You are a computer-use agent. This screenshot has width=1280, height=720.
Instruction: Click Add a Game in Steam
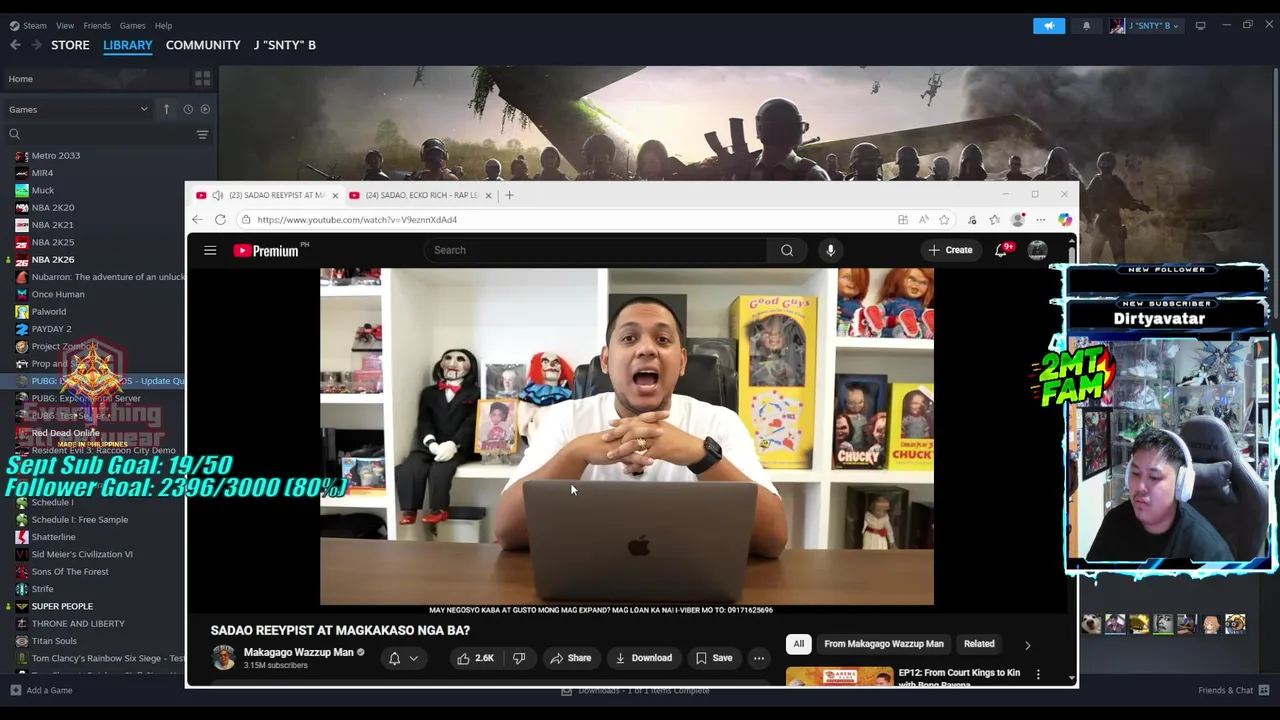[40, 690]
